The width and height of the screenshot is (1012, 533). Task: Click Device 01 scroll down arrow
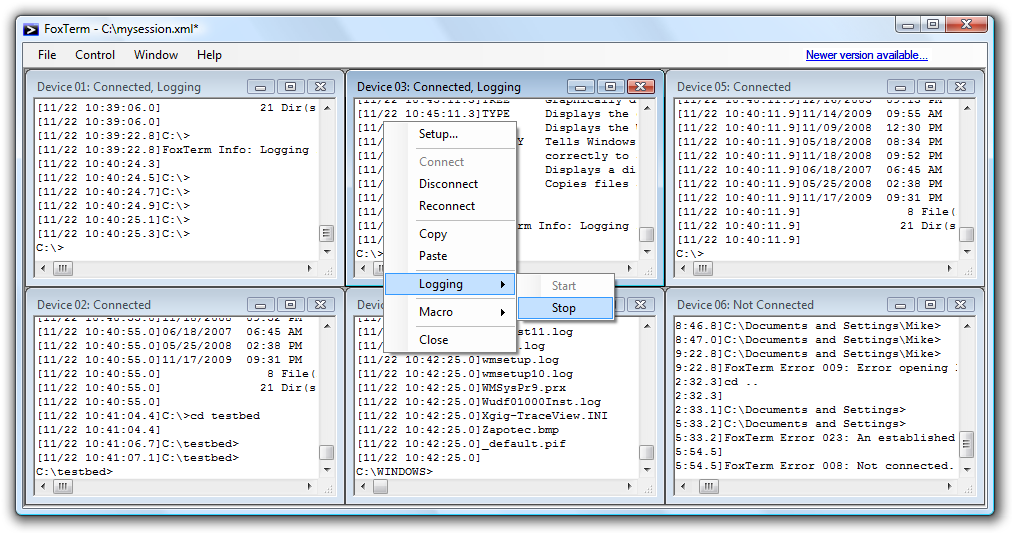tap(327, 252)
